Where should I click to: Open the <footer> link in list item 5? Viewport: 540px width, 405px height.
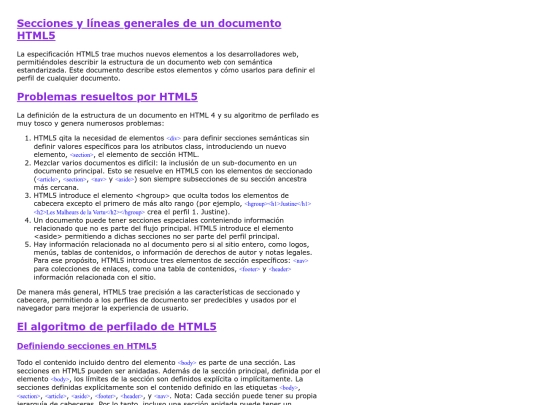point(249,269)
